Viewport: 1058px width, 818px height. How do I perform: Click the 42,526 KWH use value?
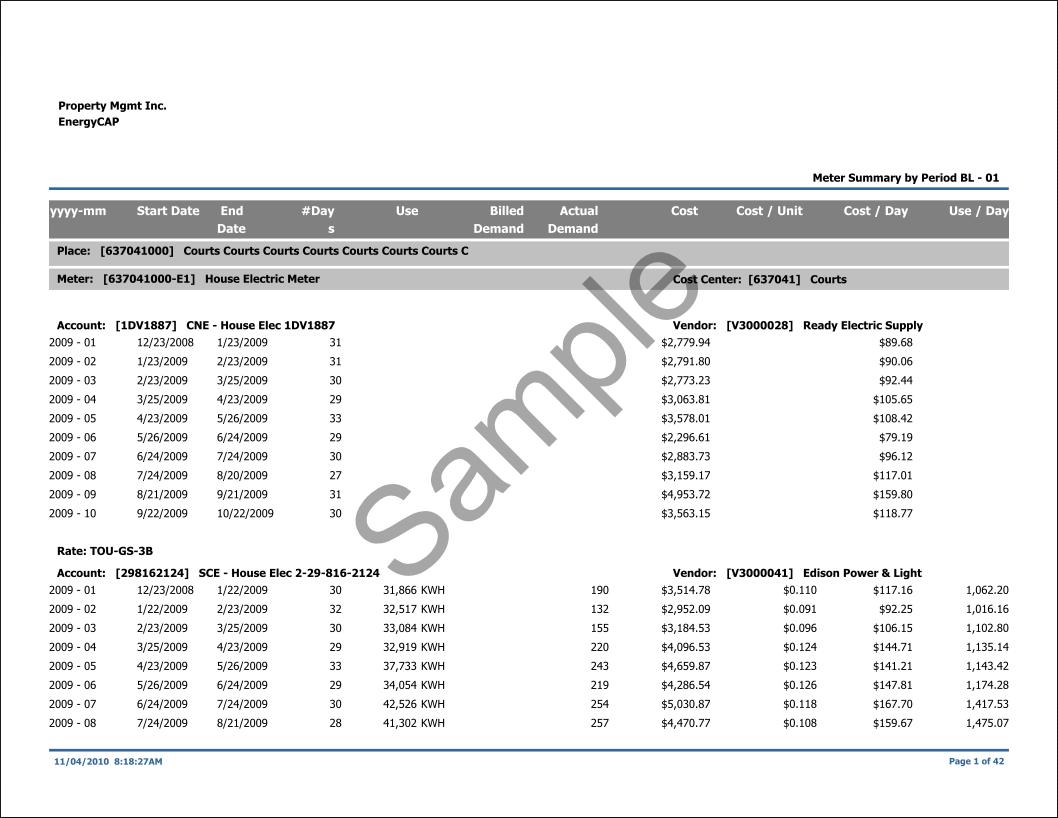pos(413,704)
